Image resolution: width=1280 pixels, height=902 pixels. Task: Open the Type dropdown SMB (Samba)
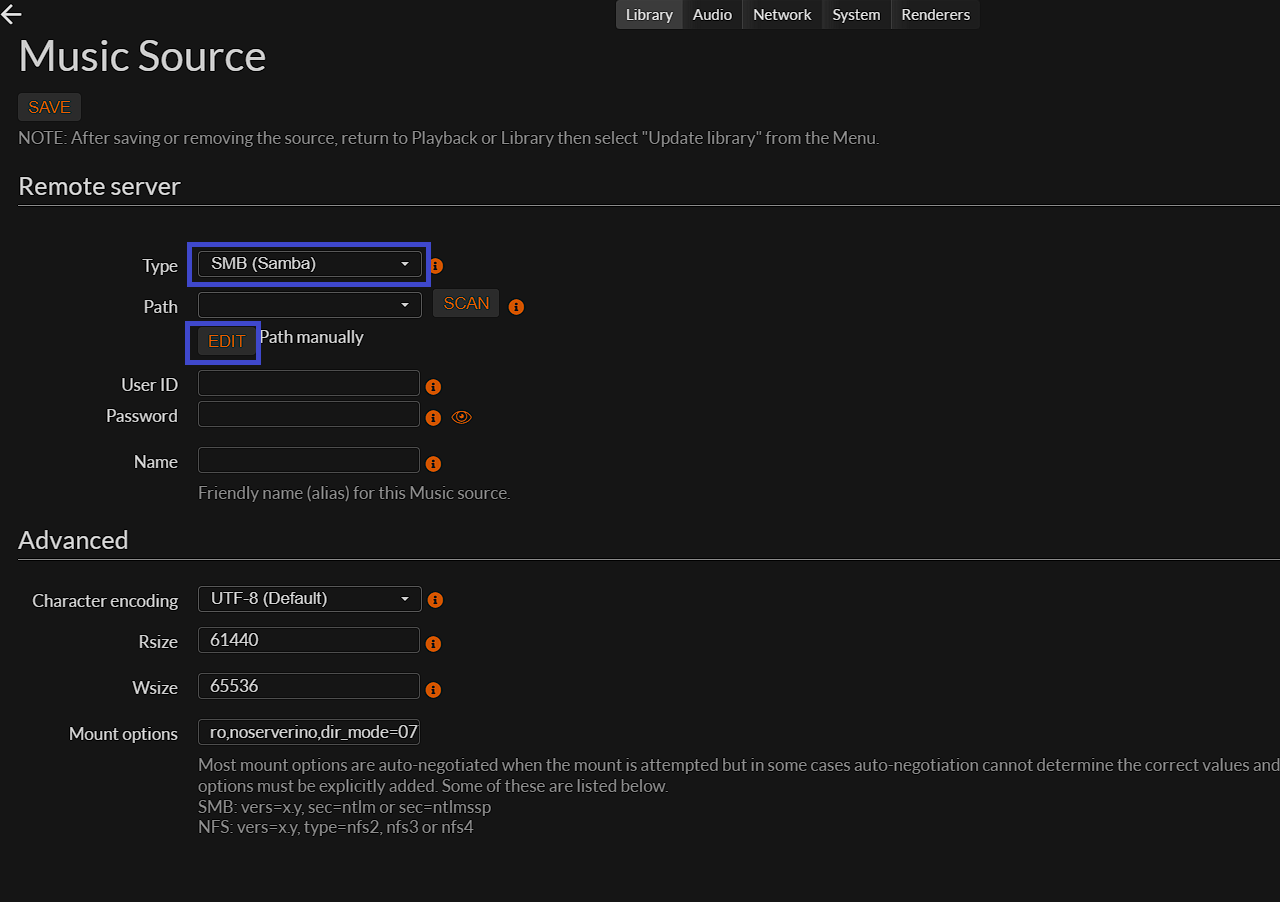point(309,263)
